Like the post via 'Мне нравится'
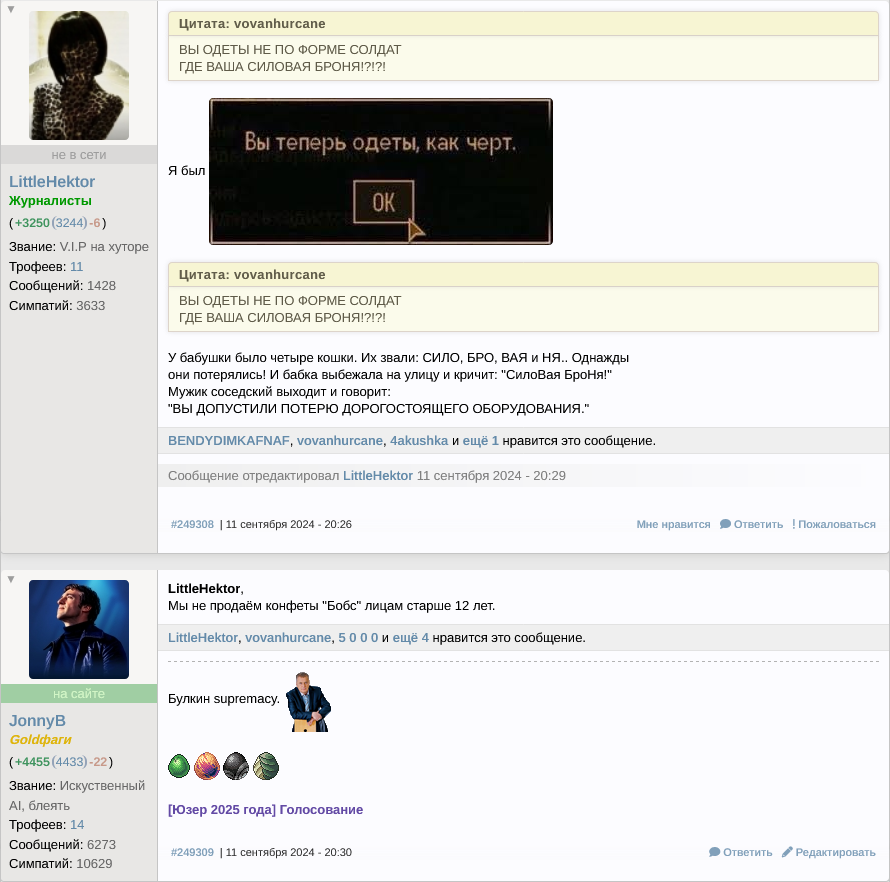 pos(673,524)
